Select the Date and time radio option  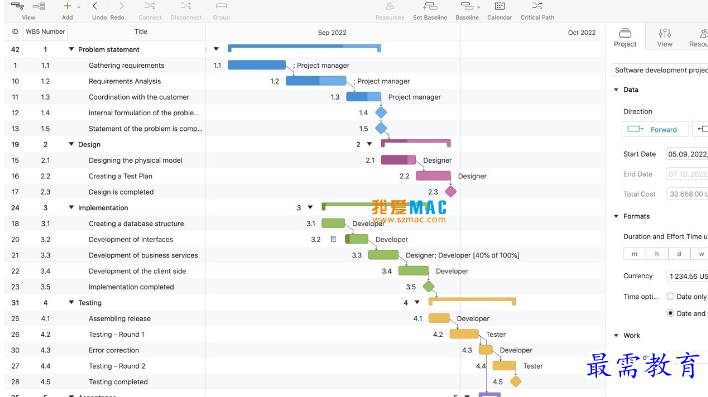(x=671, y=313)
